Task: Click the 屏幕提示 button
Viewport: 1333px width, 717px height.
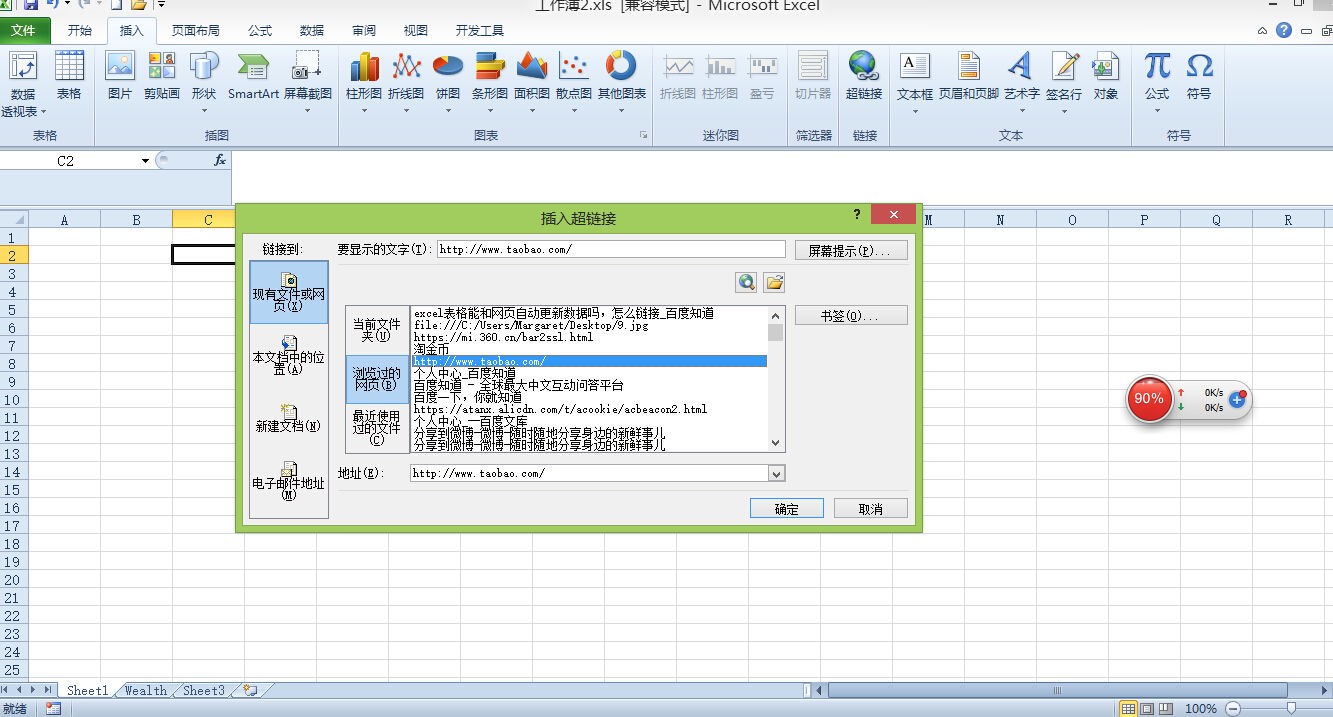Action: [x=851, y=250]
